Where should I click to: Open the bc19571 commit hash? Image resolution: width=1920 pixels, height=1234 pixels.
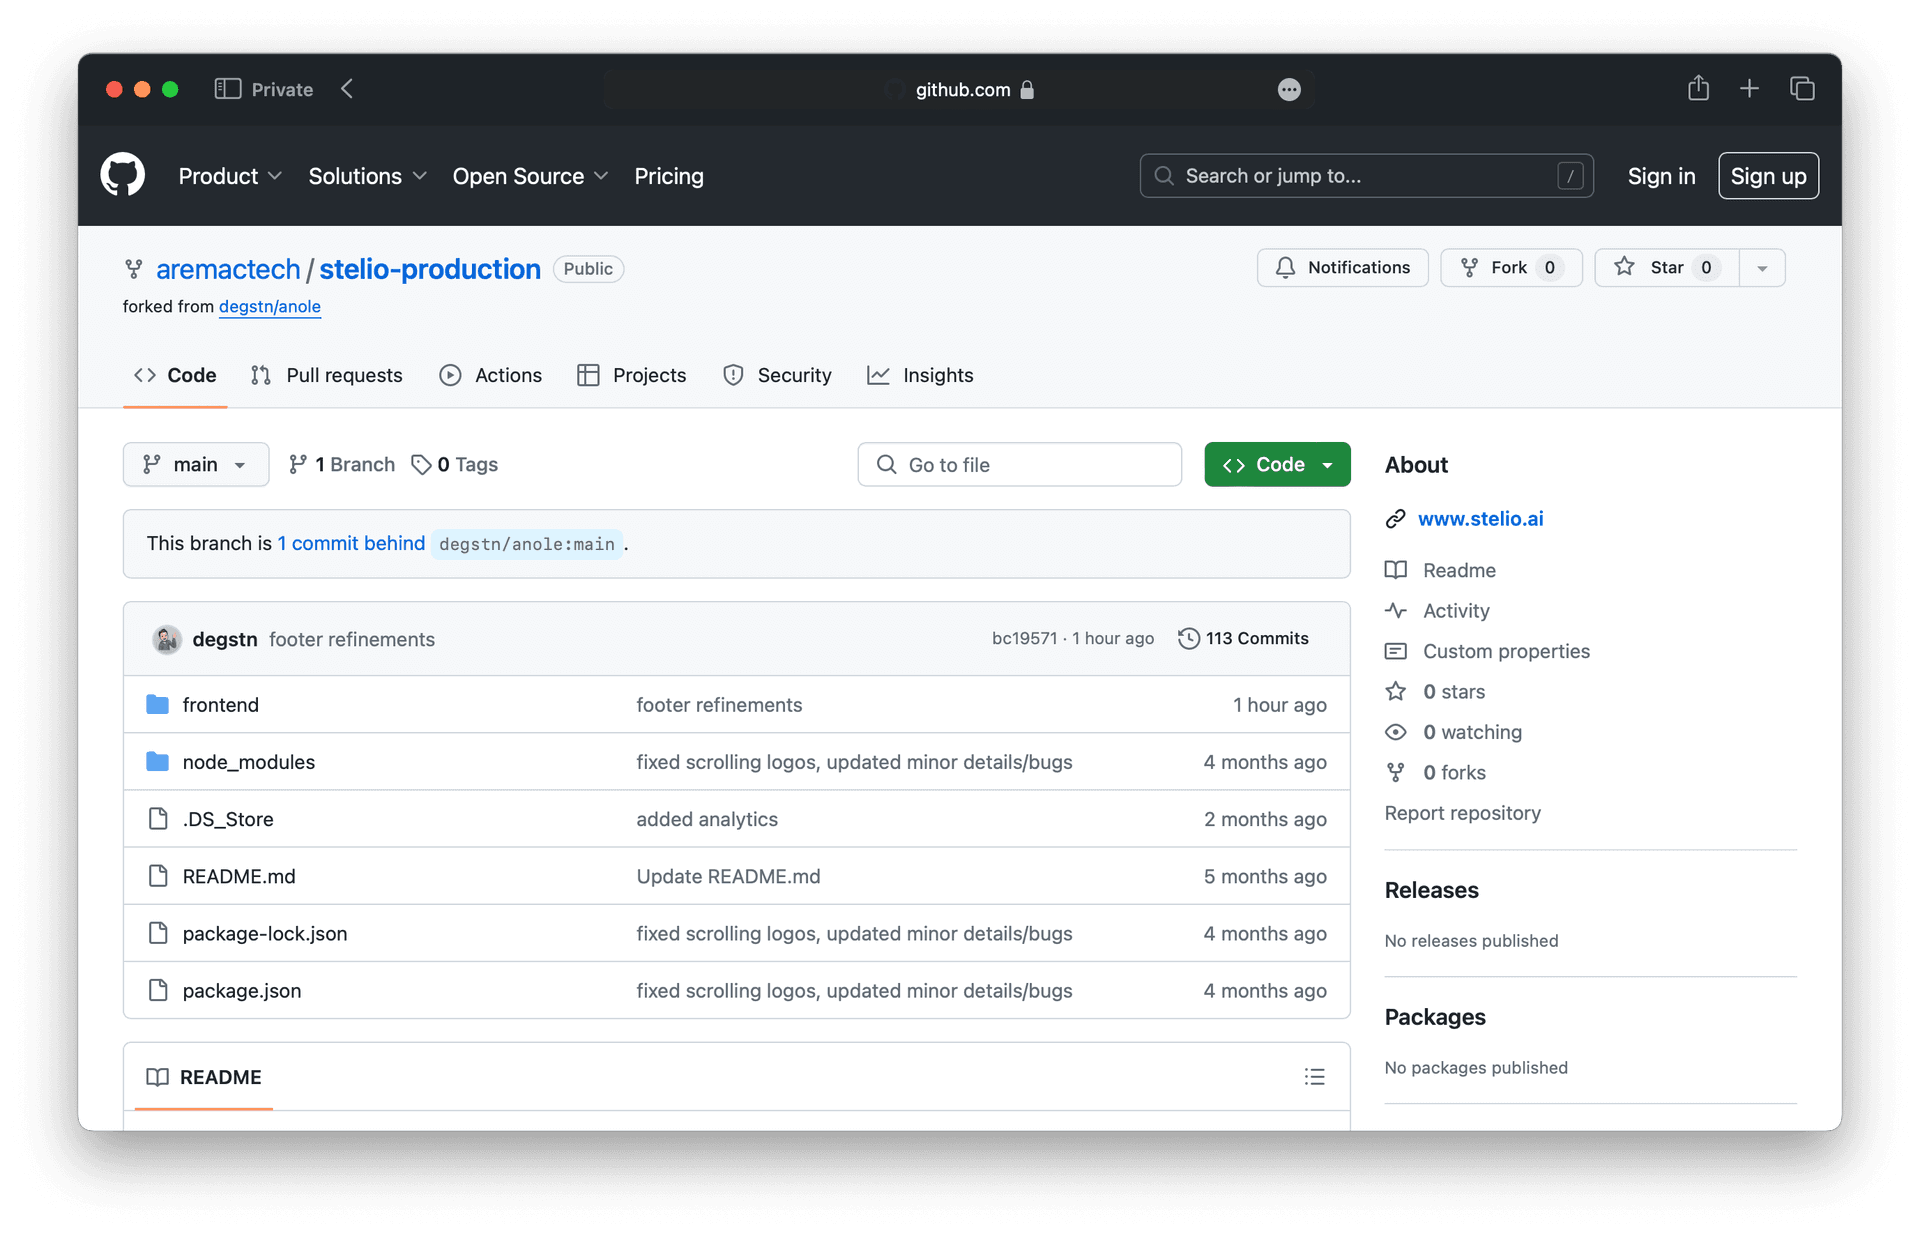1024,638
